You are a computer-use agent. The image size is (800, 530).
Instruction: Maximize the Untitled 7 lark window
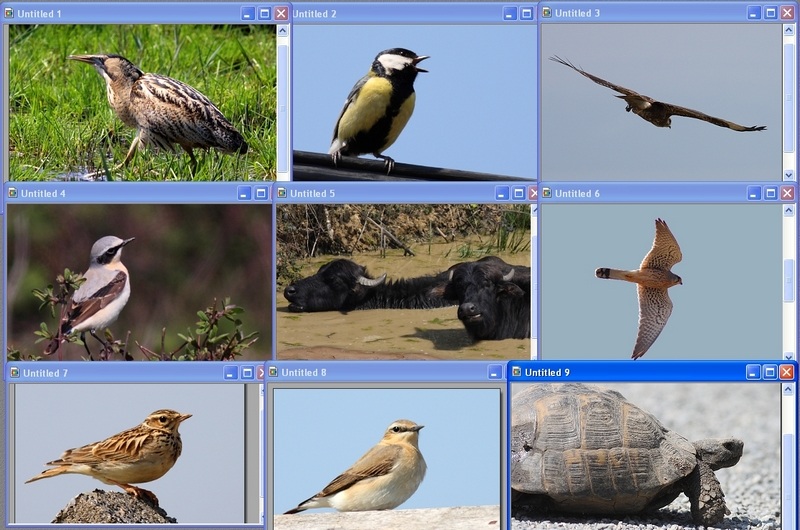click(247, 373)
